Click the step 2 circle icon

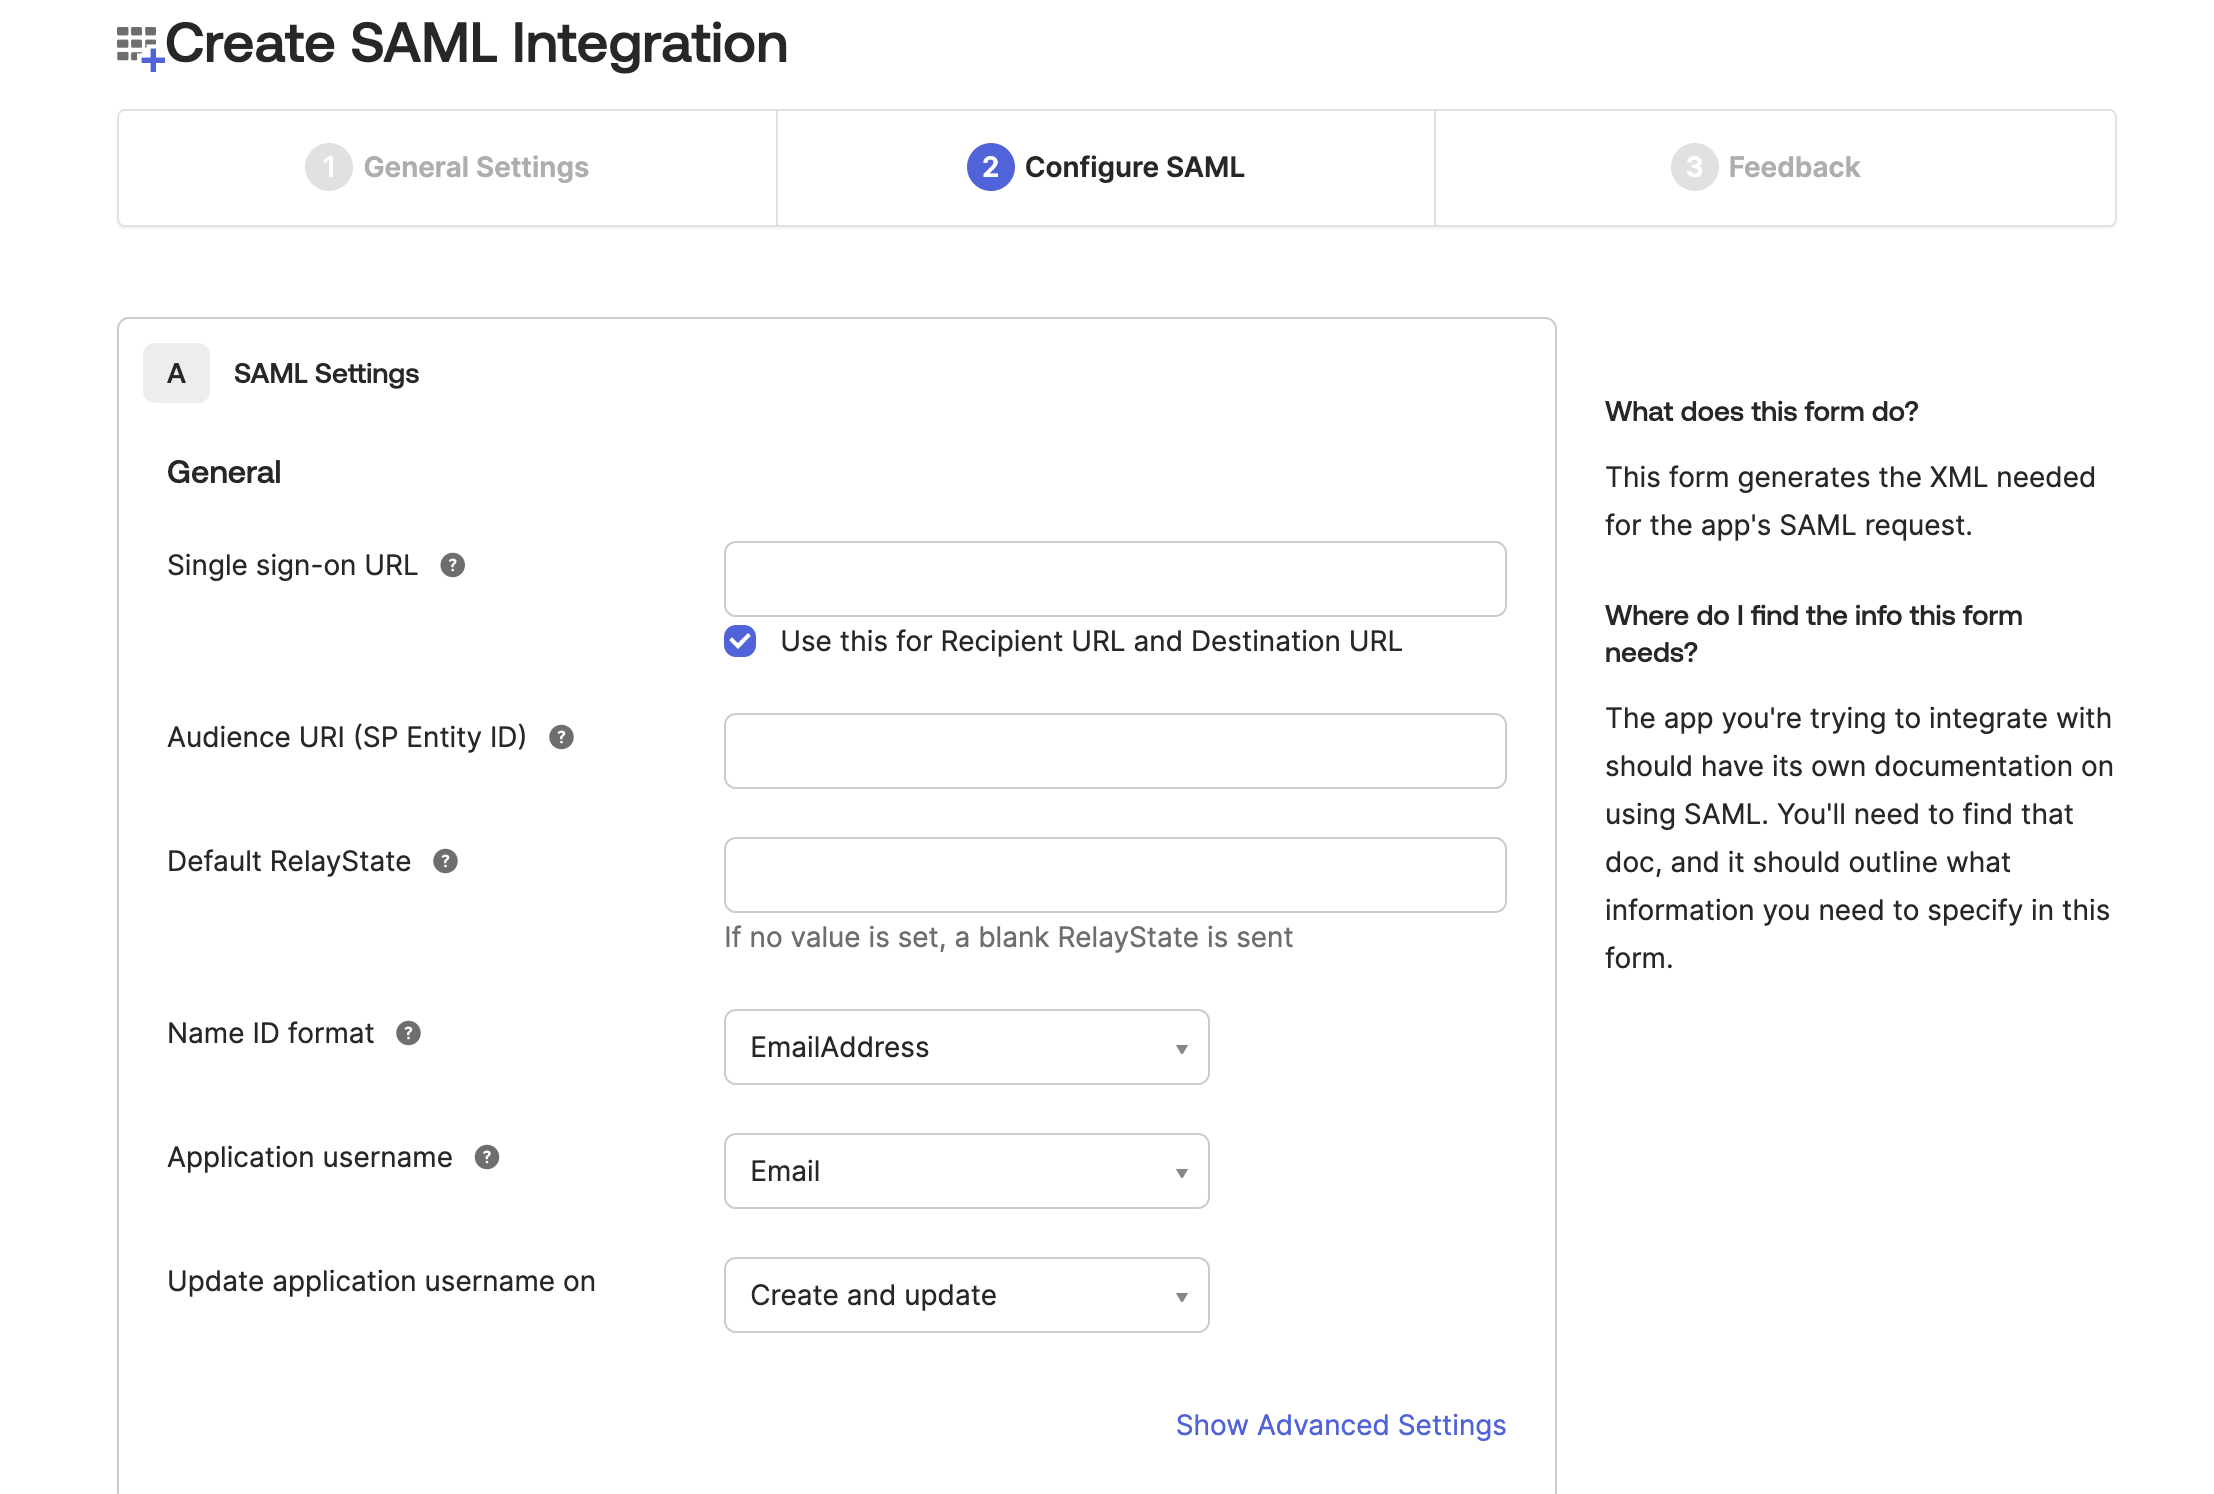coord(989,168)
